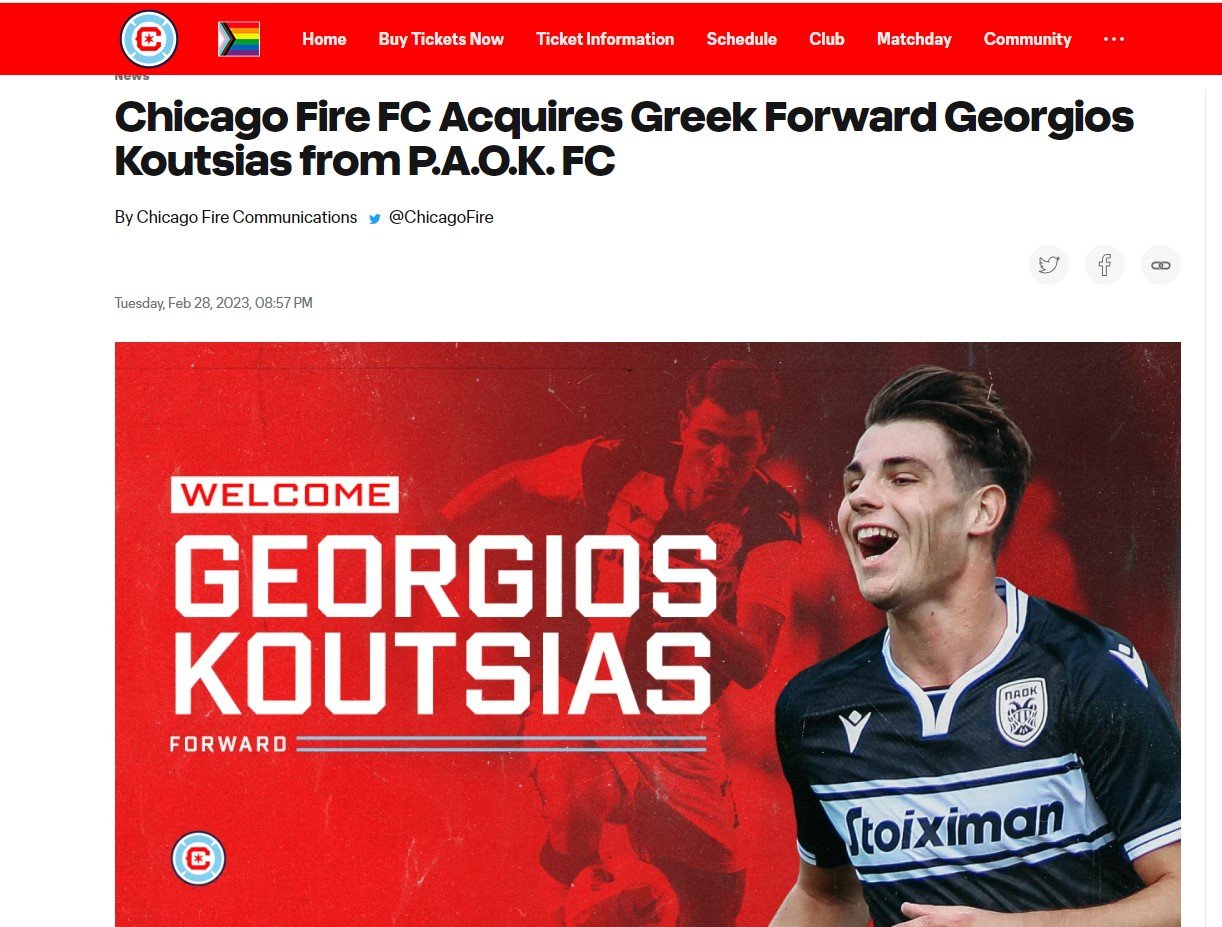1222x927 pixels.
Task: Go to the Home menu item
Action: tap(324, 39)
